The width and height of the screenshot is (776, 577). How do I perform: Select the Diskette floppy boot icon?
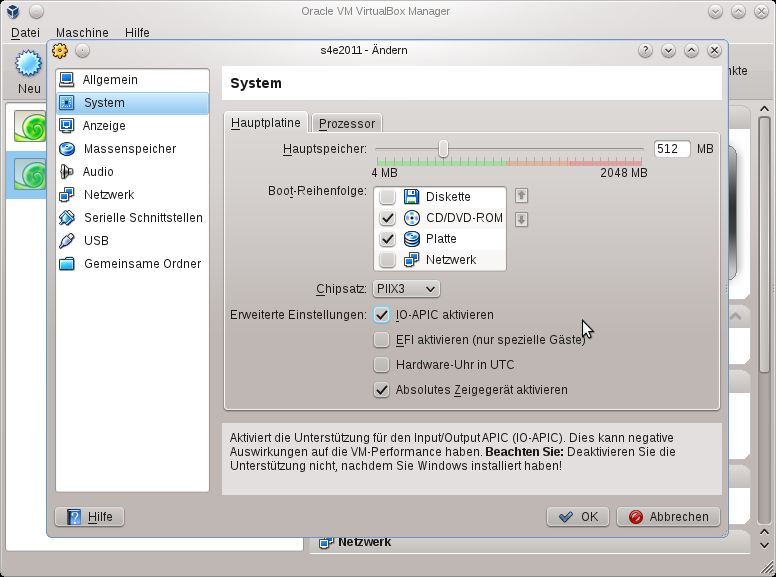(x=412, y=196)
